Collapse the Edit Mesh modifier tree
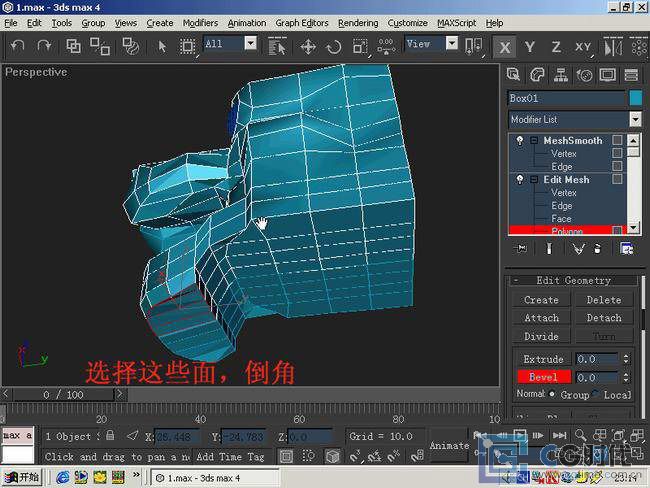The image size is (650, 488). tap(534, 180)
